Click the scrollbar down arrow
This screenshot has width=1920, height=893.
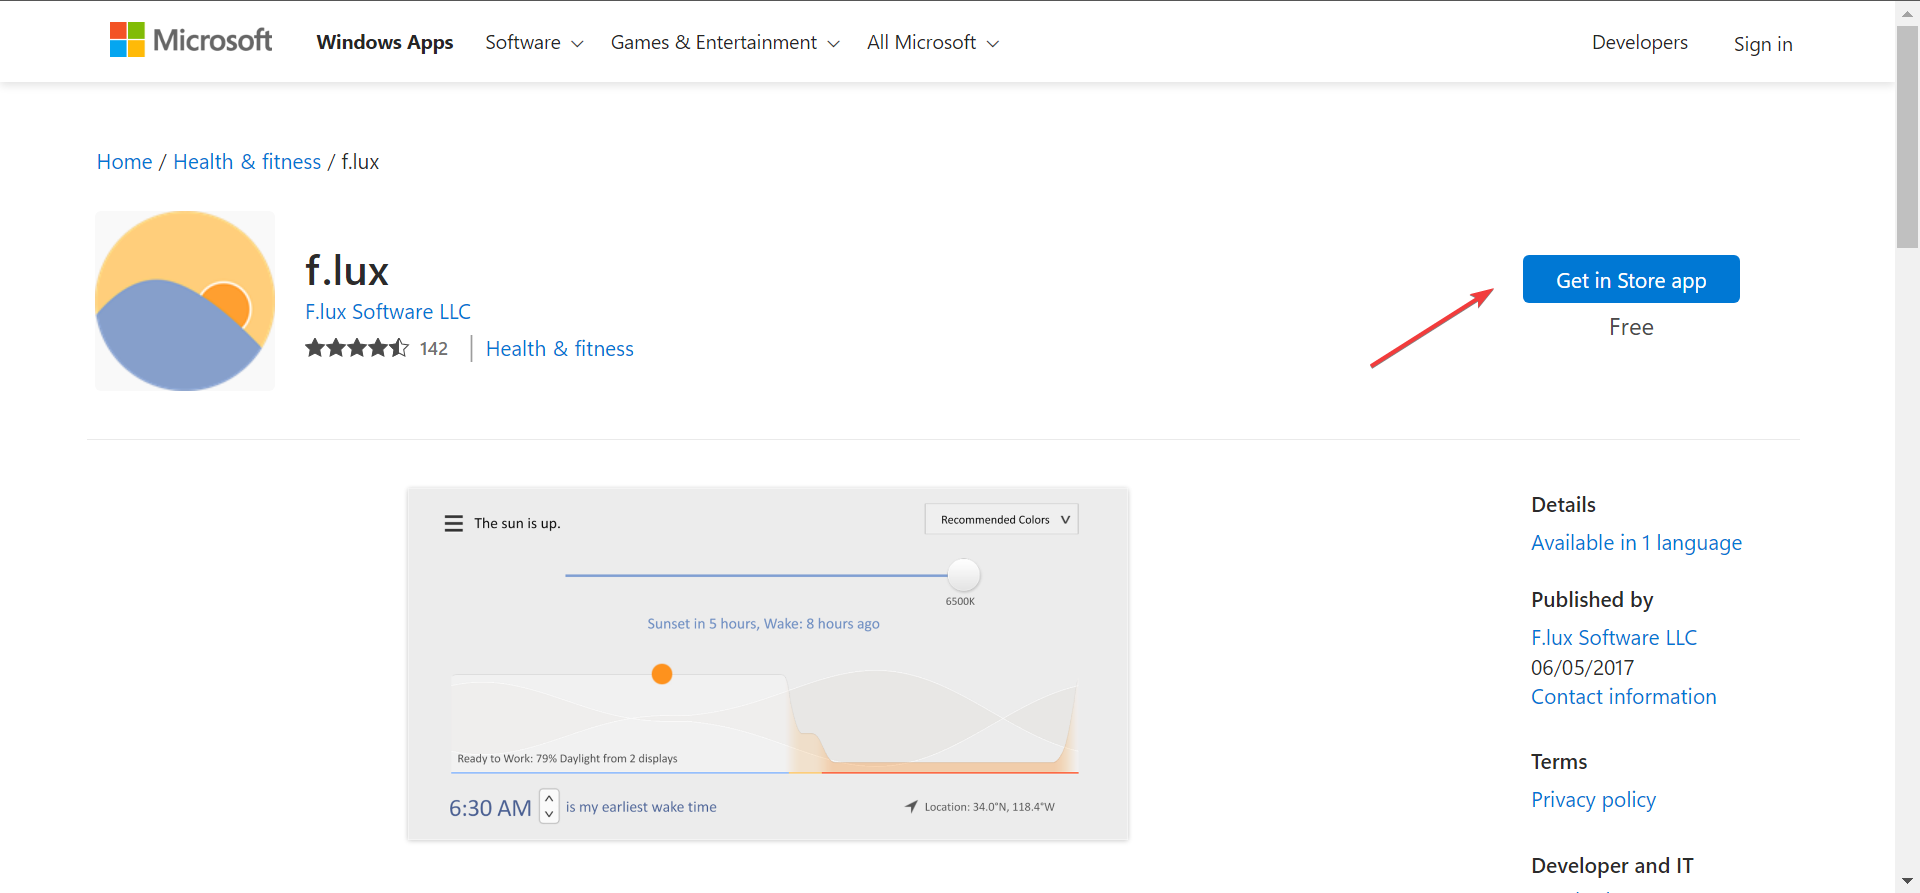(x=1907, y=881)
